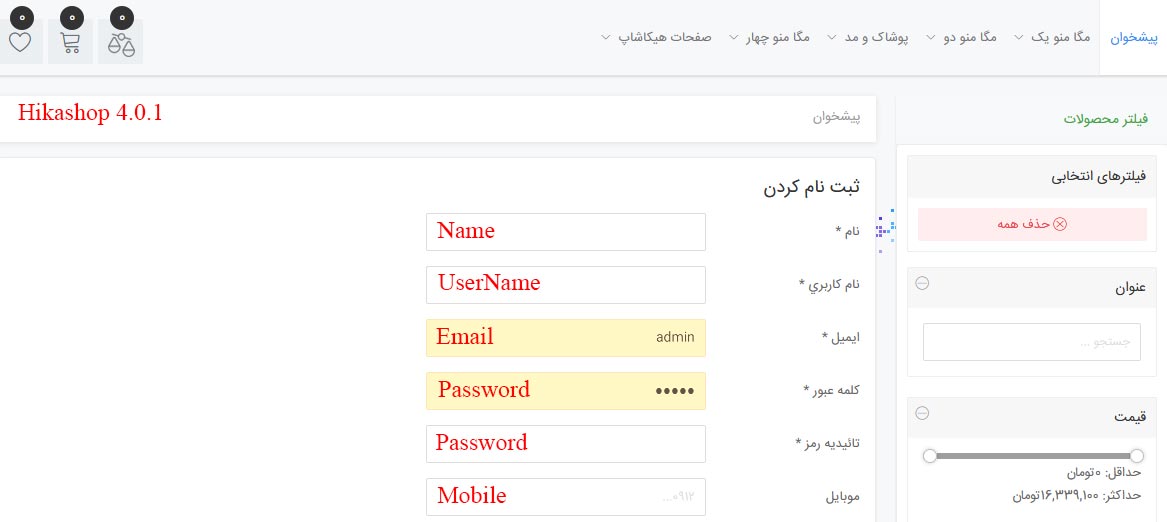Collapse the عنوان filter panel
This screenshot has height=522, width=1167.
click(922, 283)
